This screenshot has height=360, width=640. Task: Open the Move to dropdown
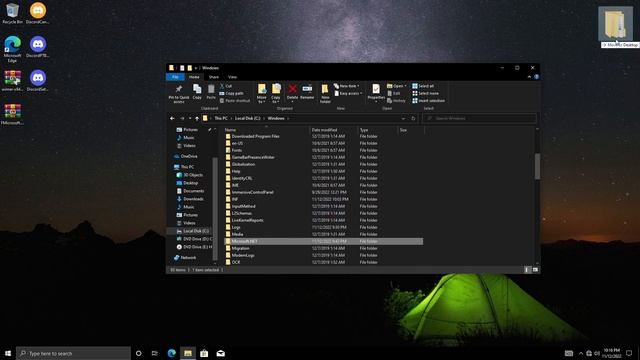[x=262, y=93]
